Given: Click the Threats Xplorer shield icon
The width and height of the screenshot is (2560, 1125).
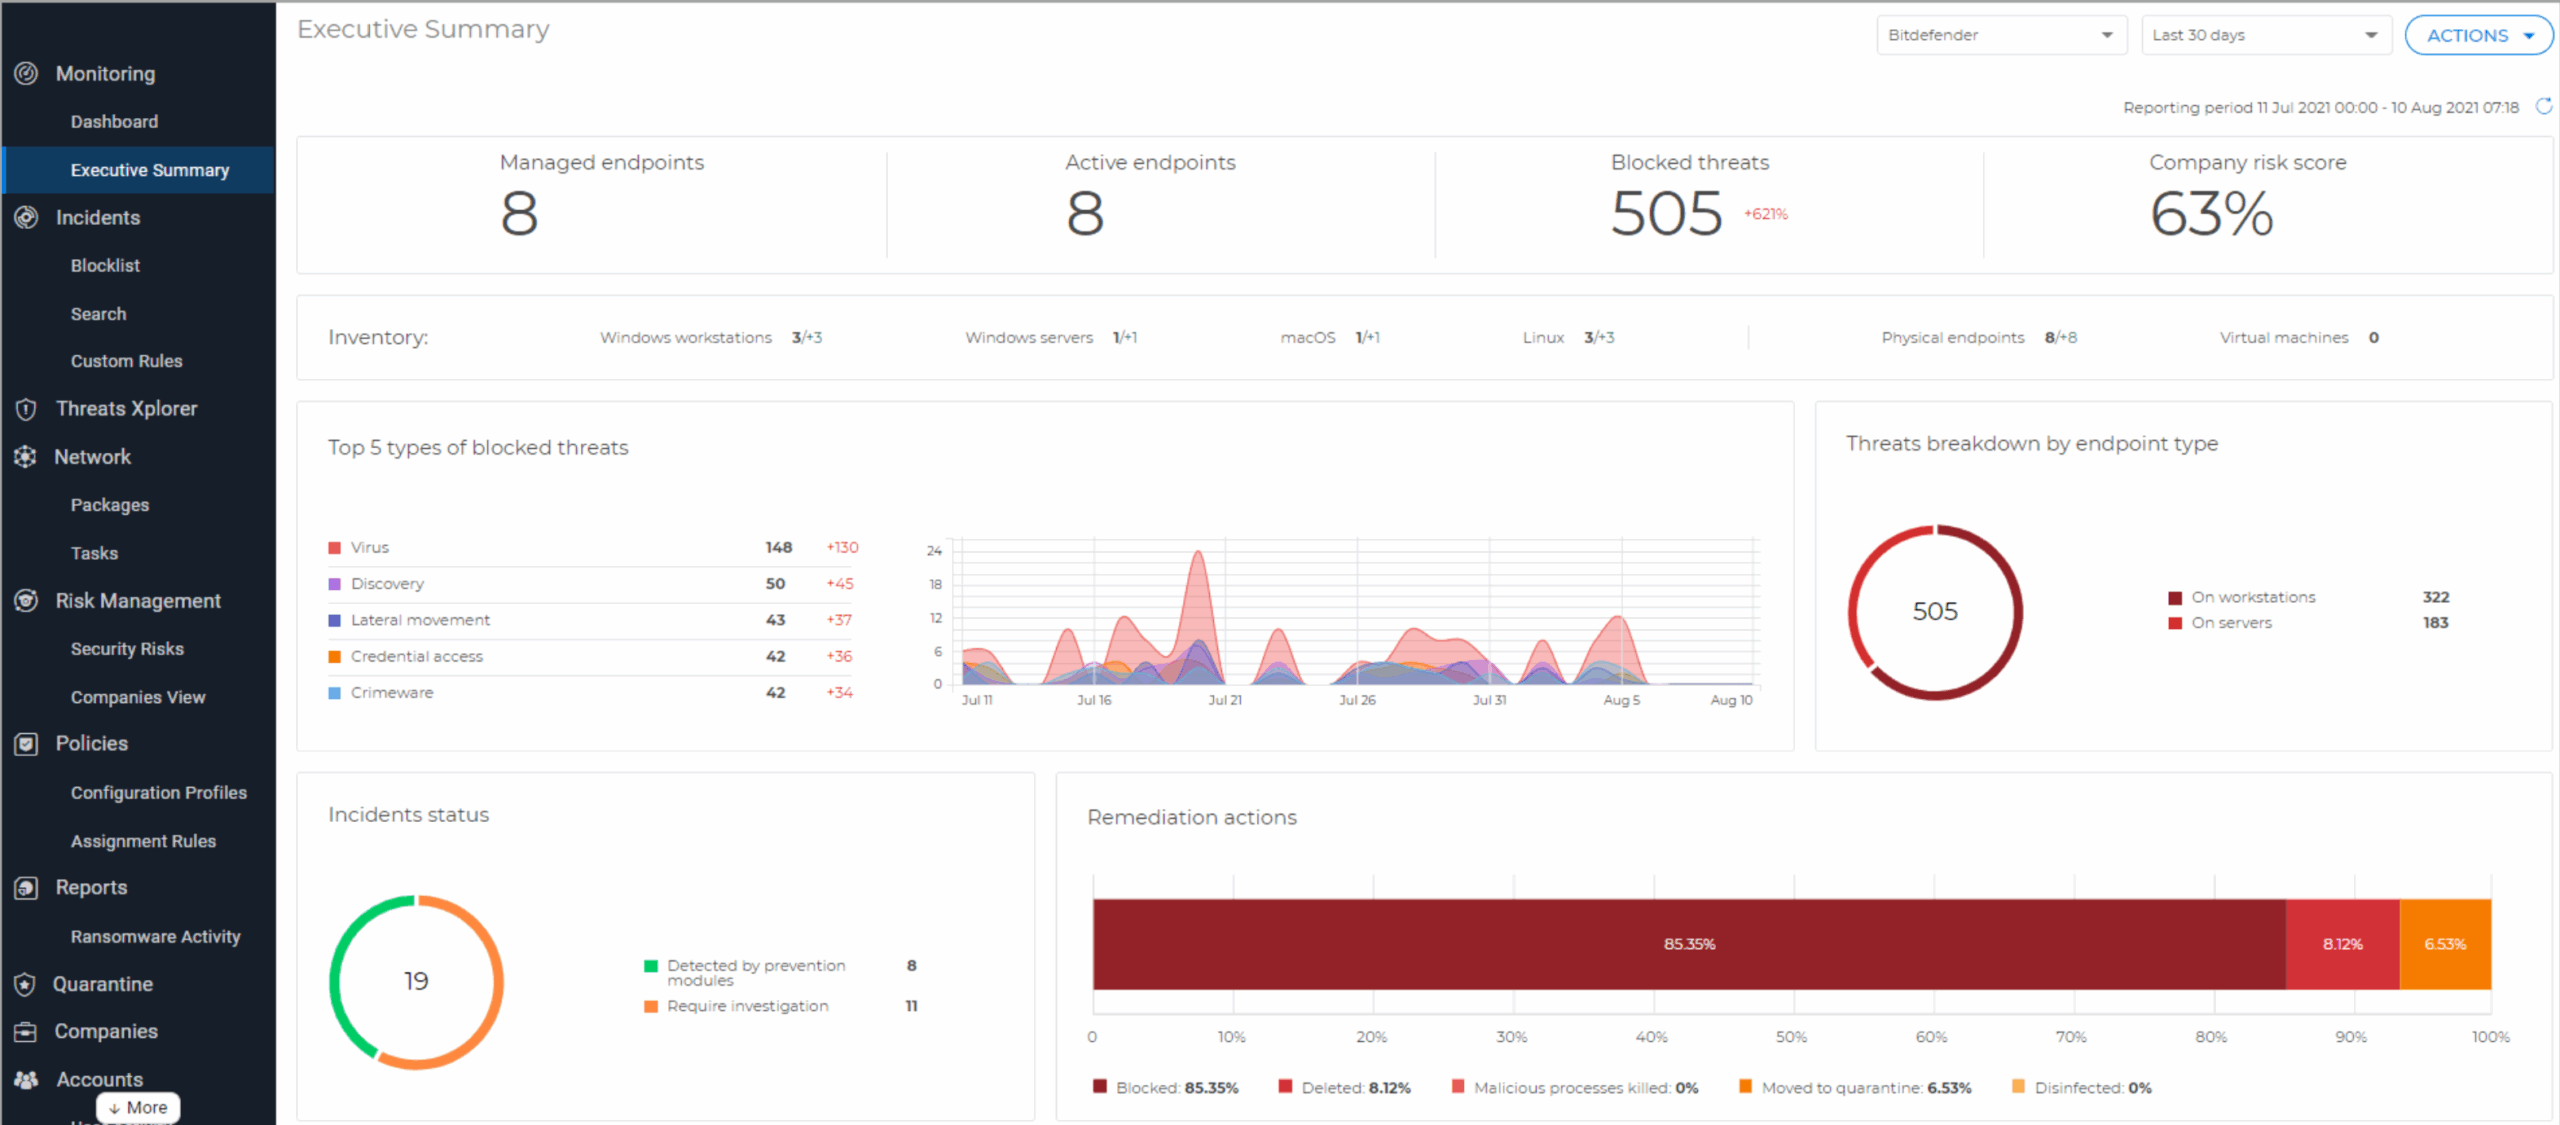Looking at the screenshot, I should [25, 408].
